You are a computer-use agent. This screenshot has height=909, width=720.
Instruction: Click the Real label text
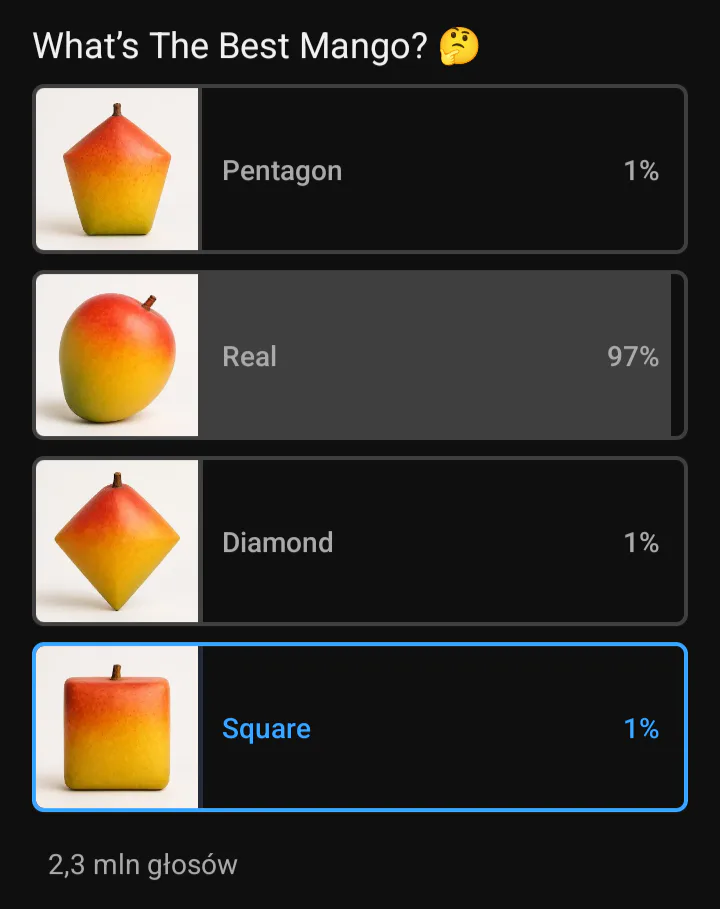249,357
